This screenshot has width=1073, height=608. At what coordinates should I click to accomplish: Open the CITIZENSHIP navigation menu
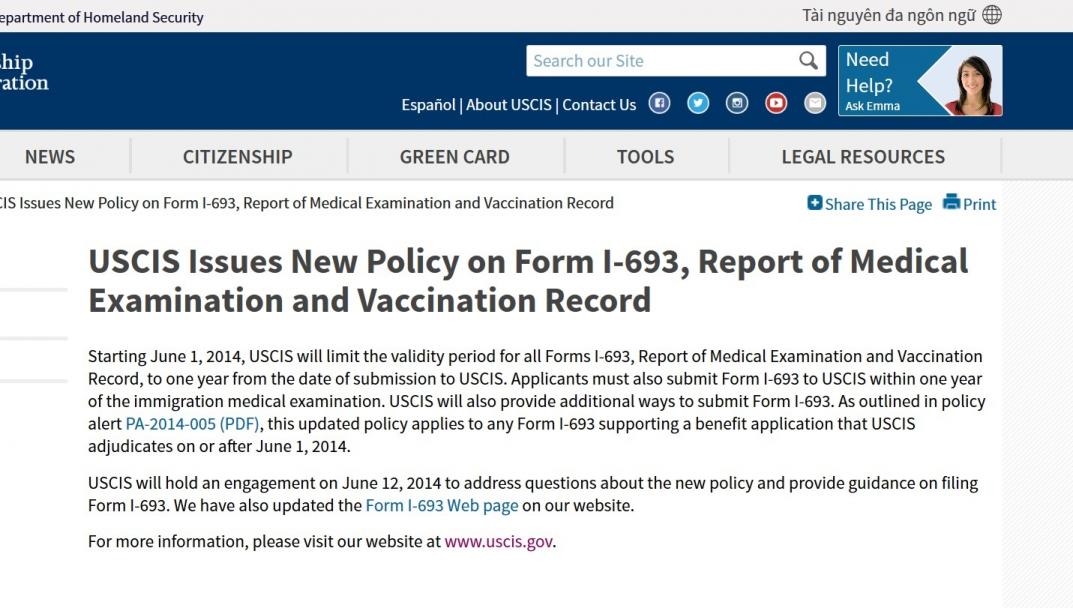click(x=238, y=157)
